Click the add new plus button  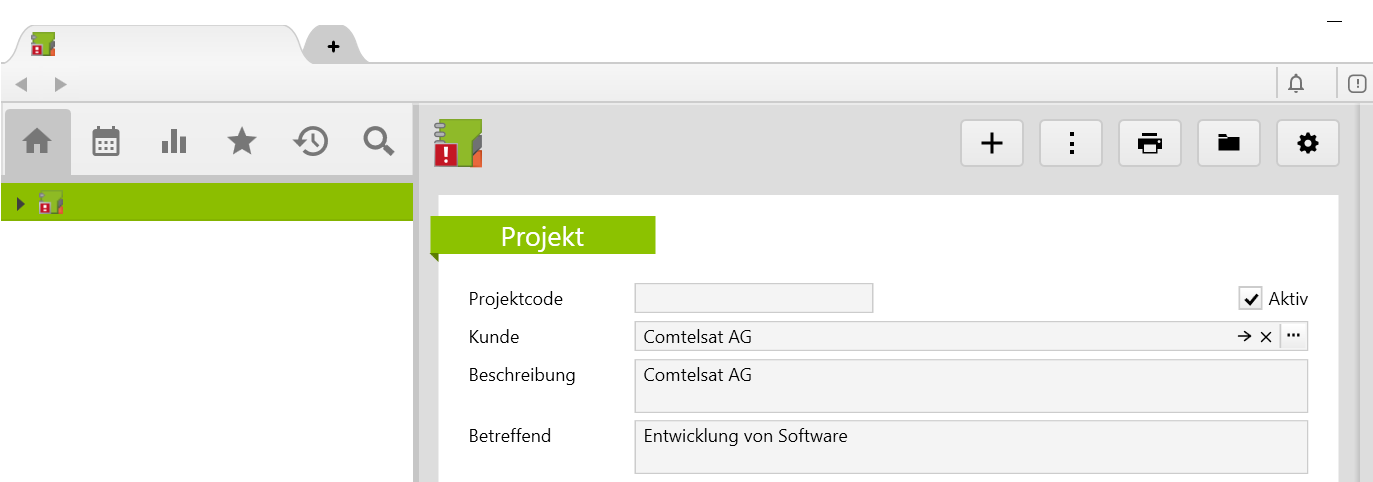992,144
